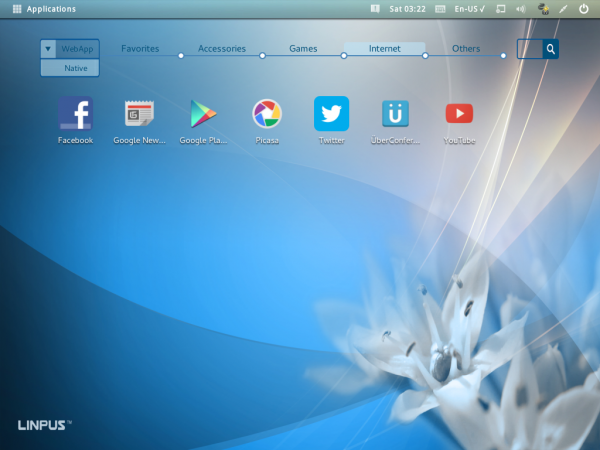Select the Internet category tab
The image size is (600, 450).
pyautogui.click(x=385, y=49)
